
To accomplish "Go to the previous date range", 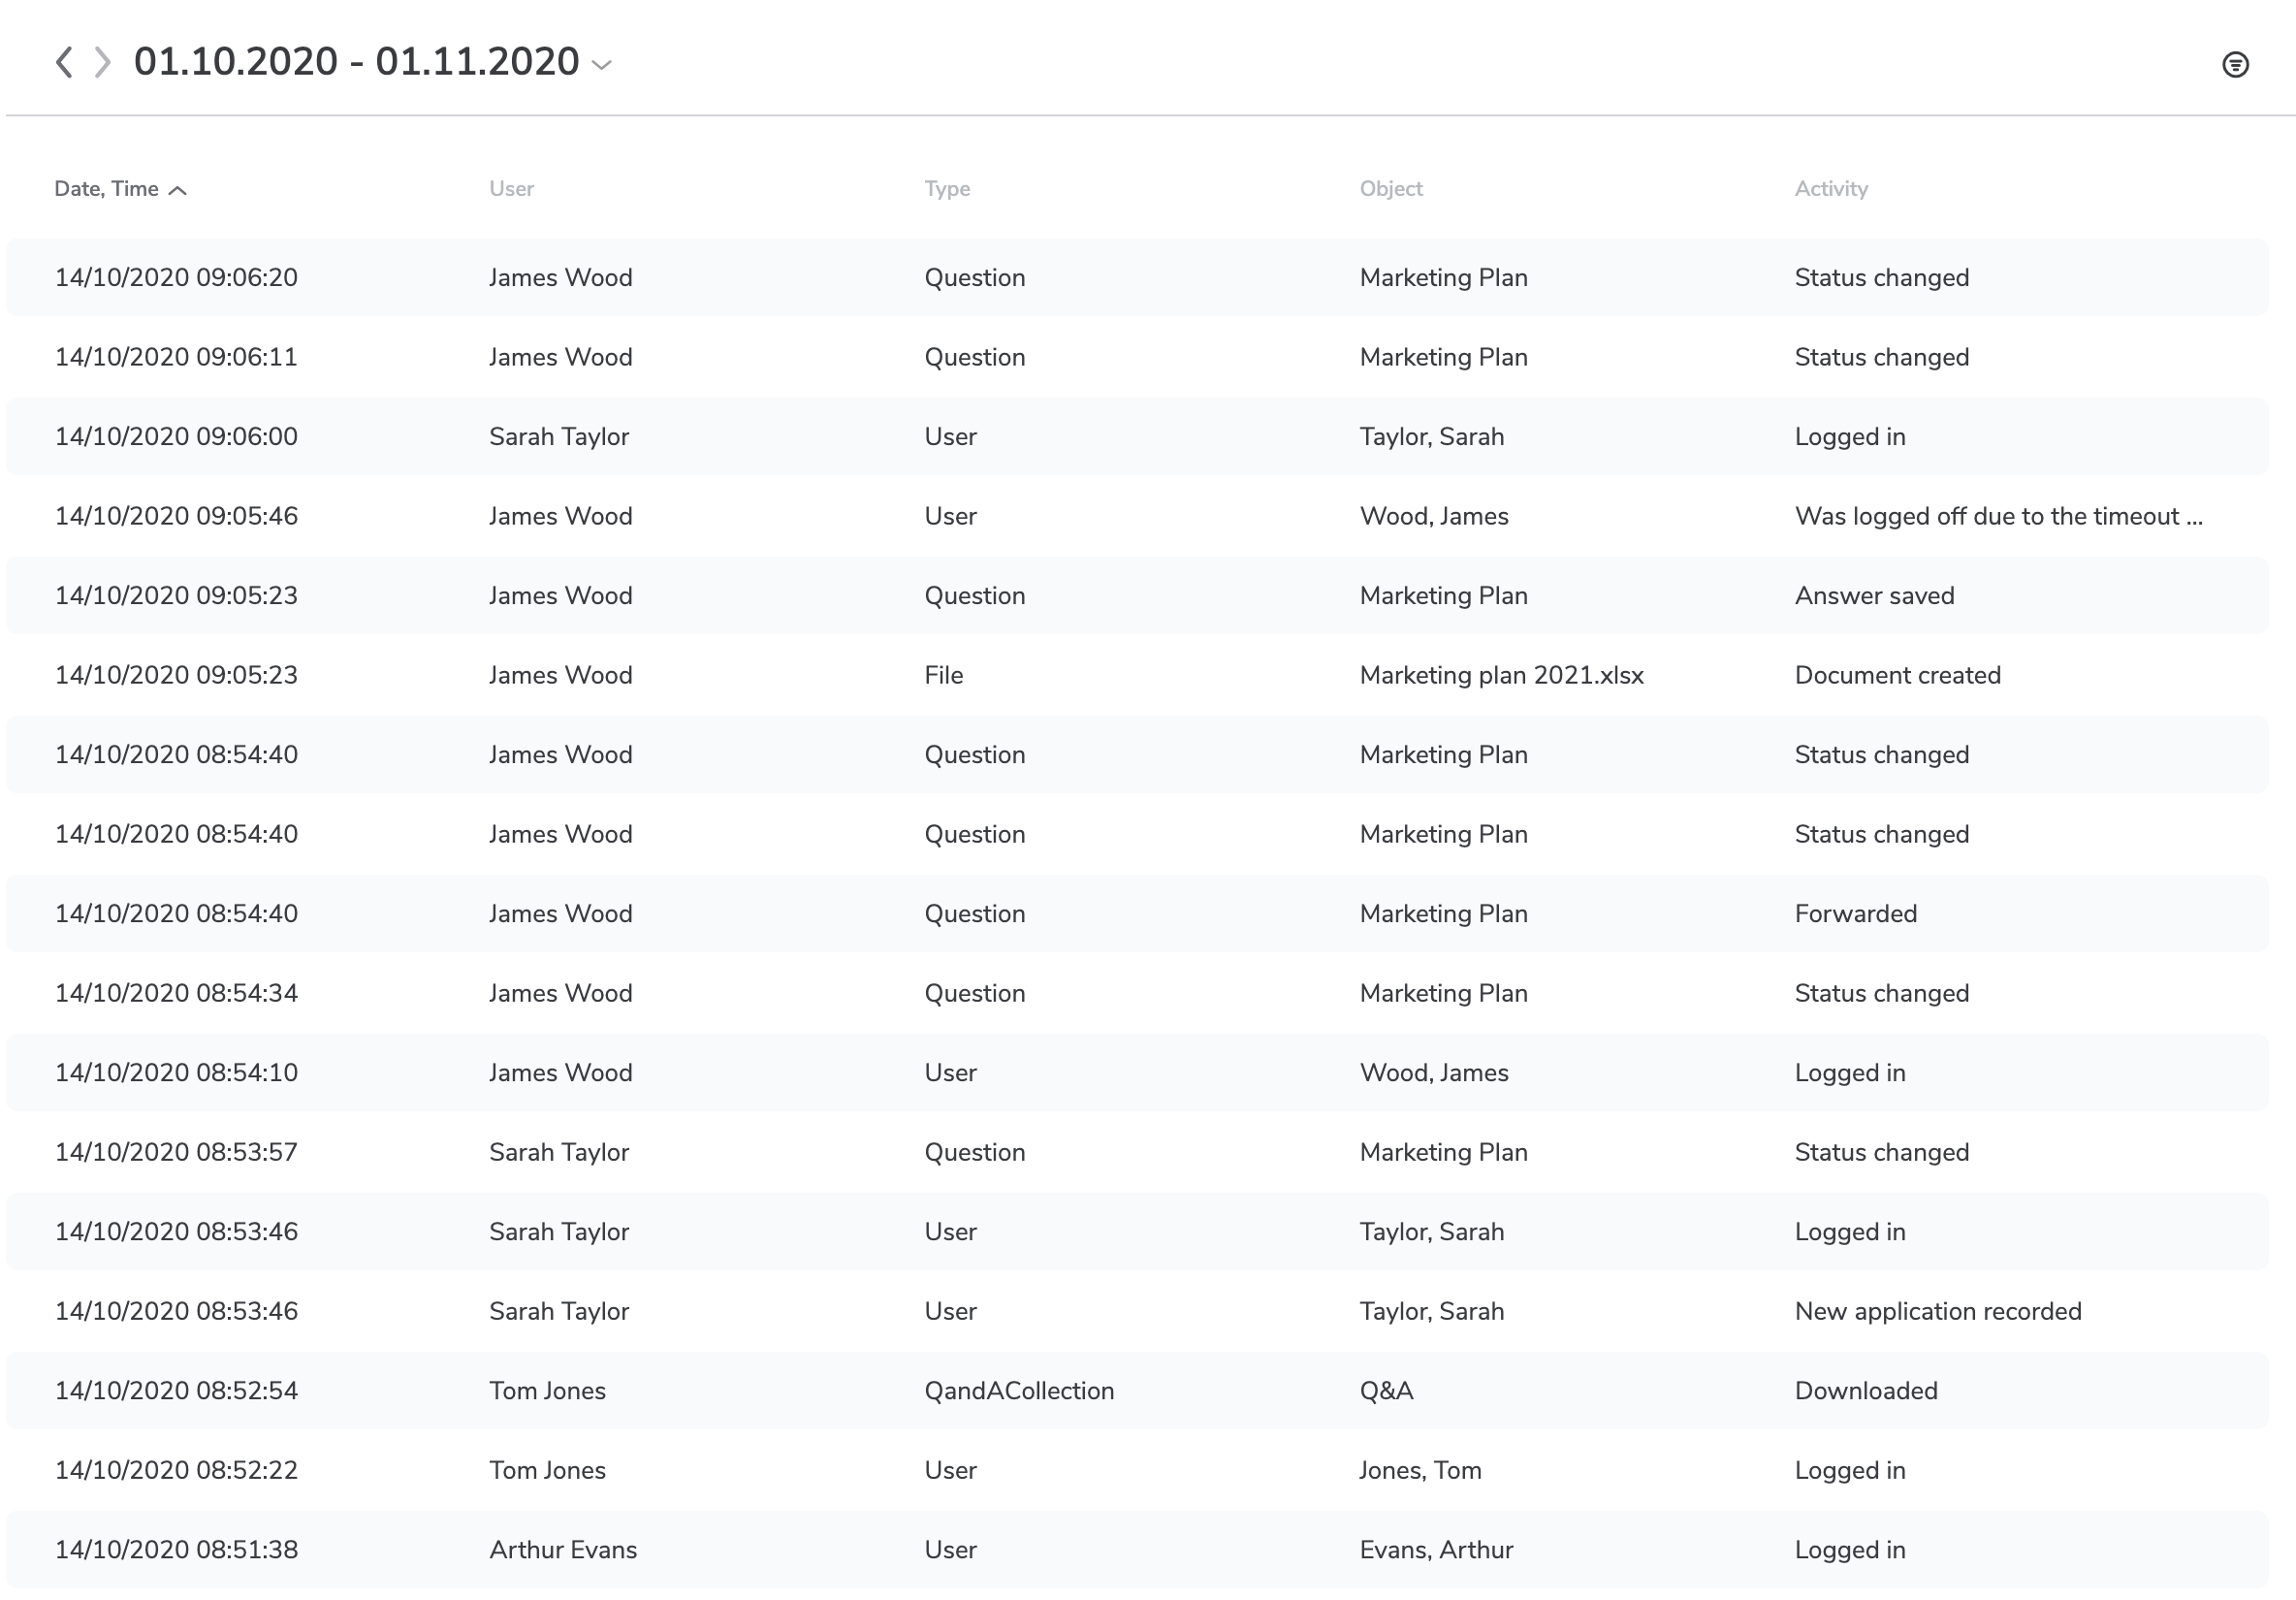I will [x=66, y=62].
